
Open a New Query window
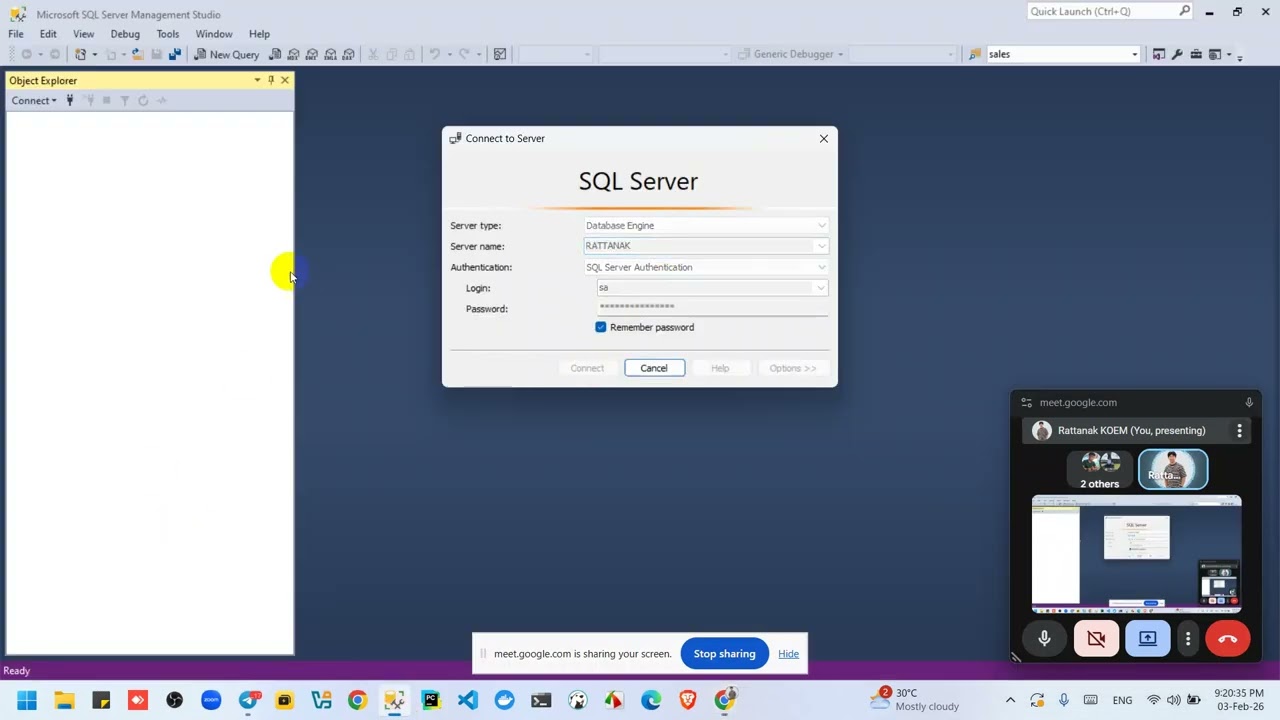click(x=226, y=54)
